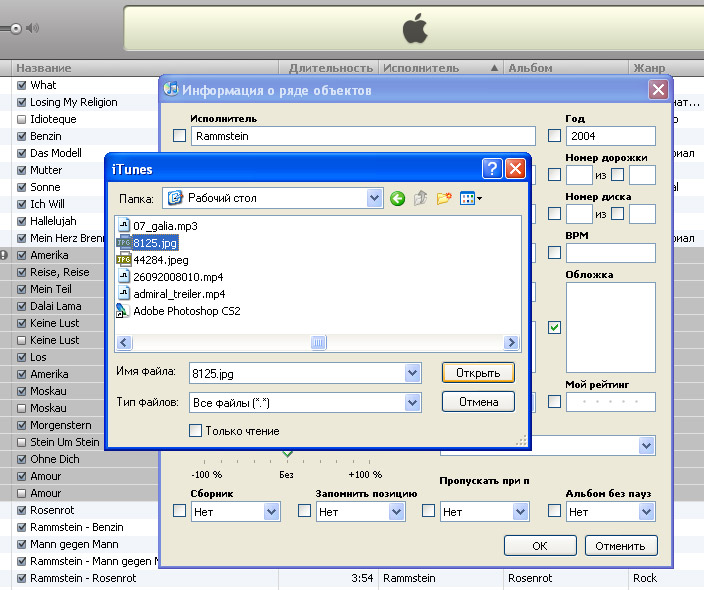This screenshot has width=704, height=590.
Task: Click the Отмена button in file dialog
Action: point(478,402)
